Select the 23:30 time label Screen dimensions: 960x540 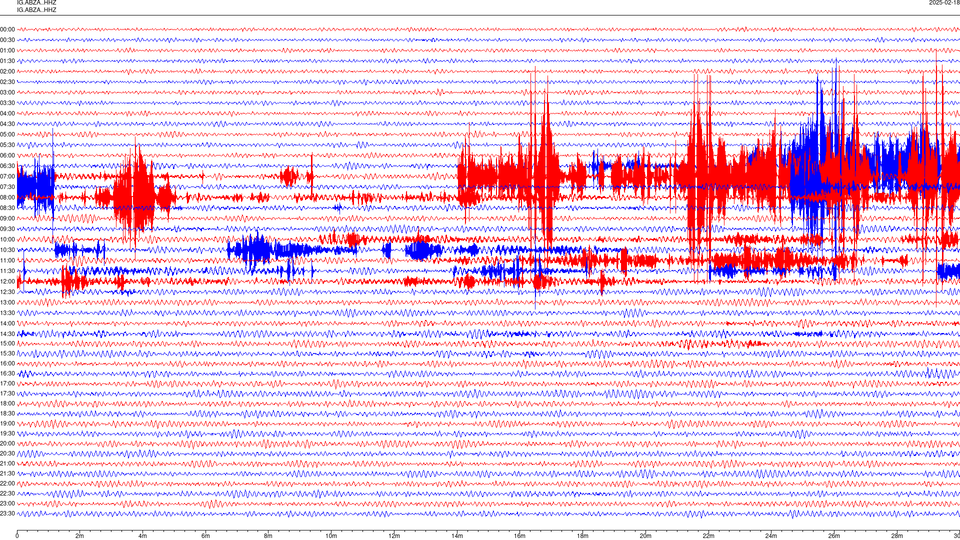7,514
